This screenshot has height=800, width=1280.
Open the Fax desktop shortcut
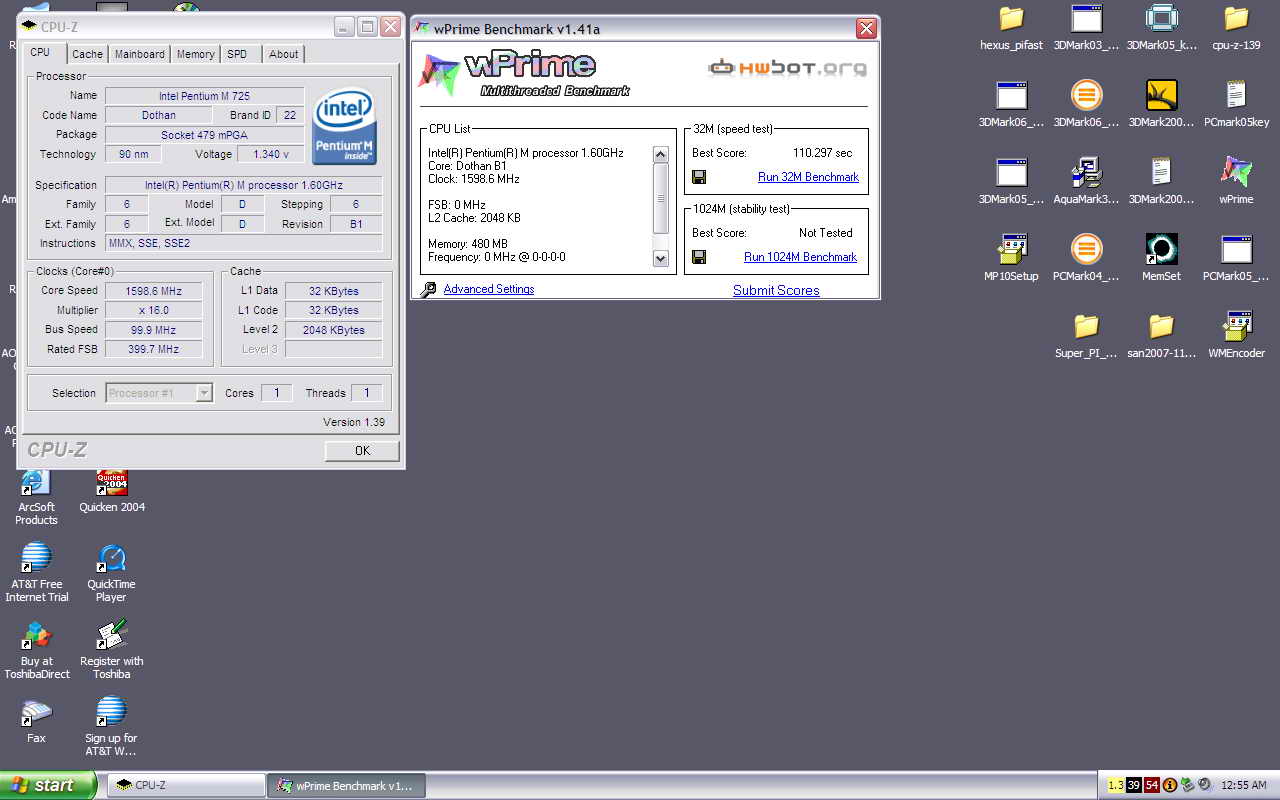coord(36,720)
